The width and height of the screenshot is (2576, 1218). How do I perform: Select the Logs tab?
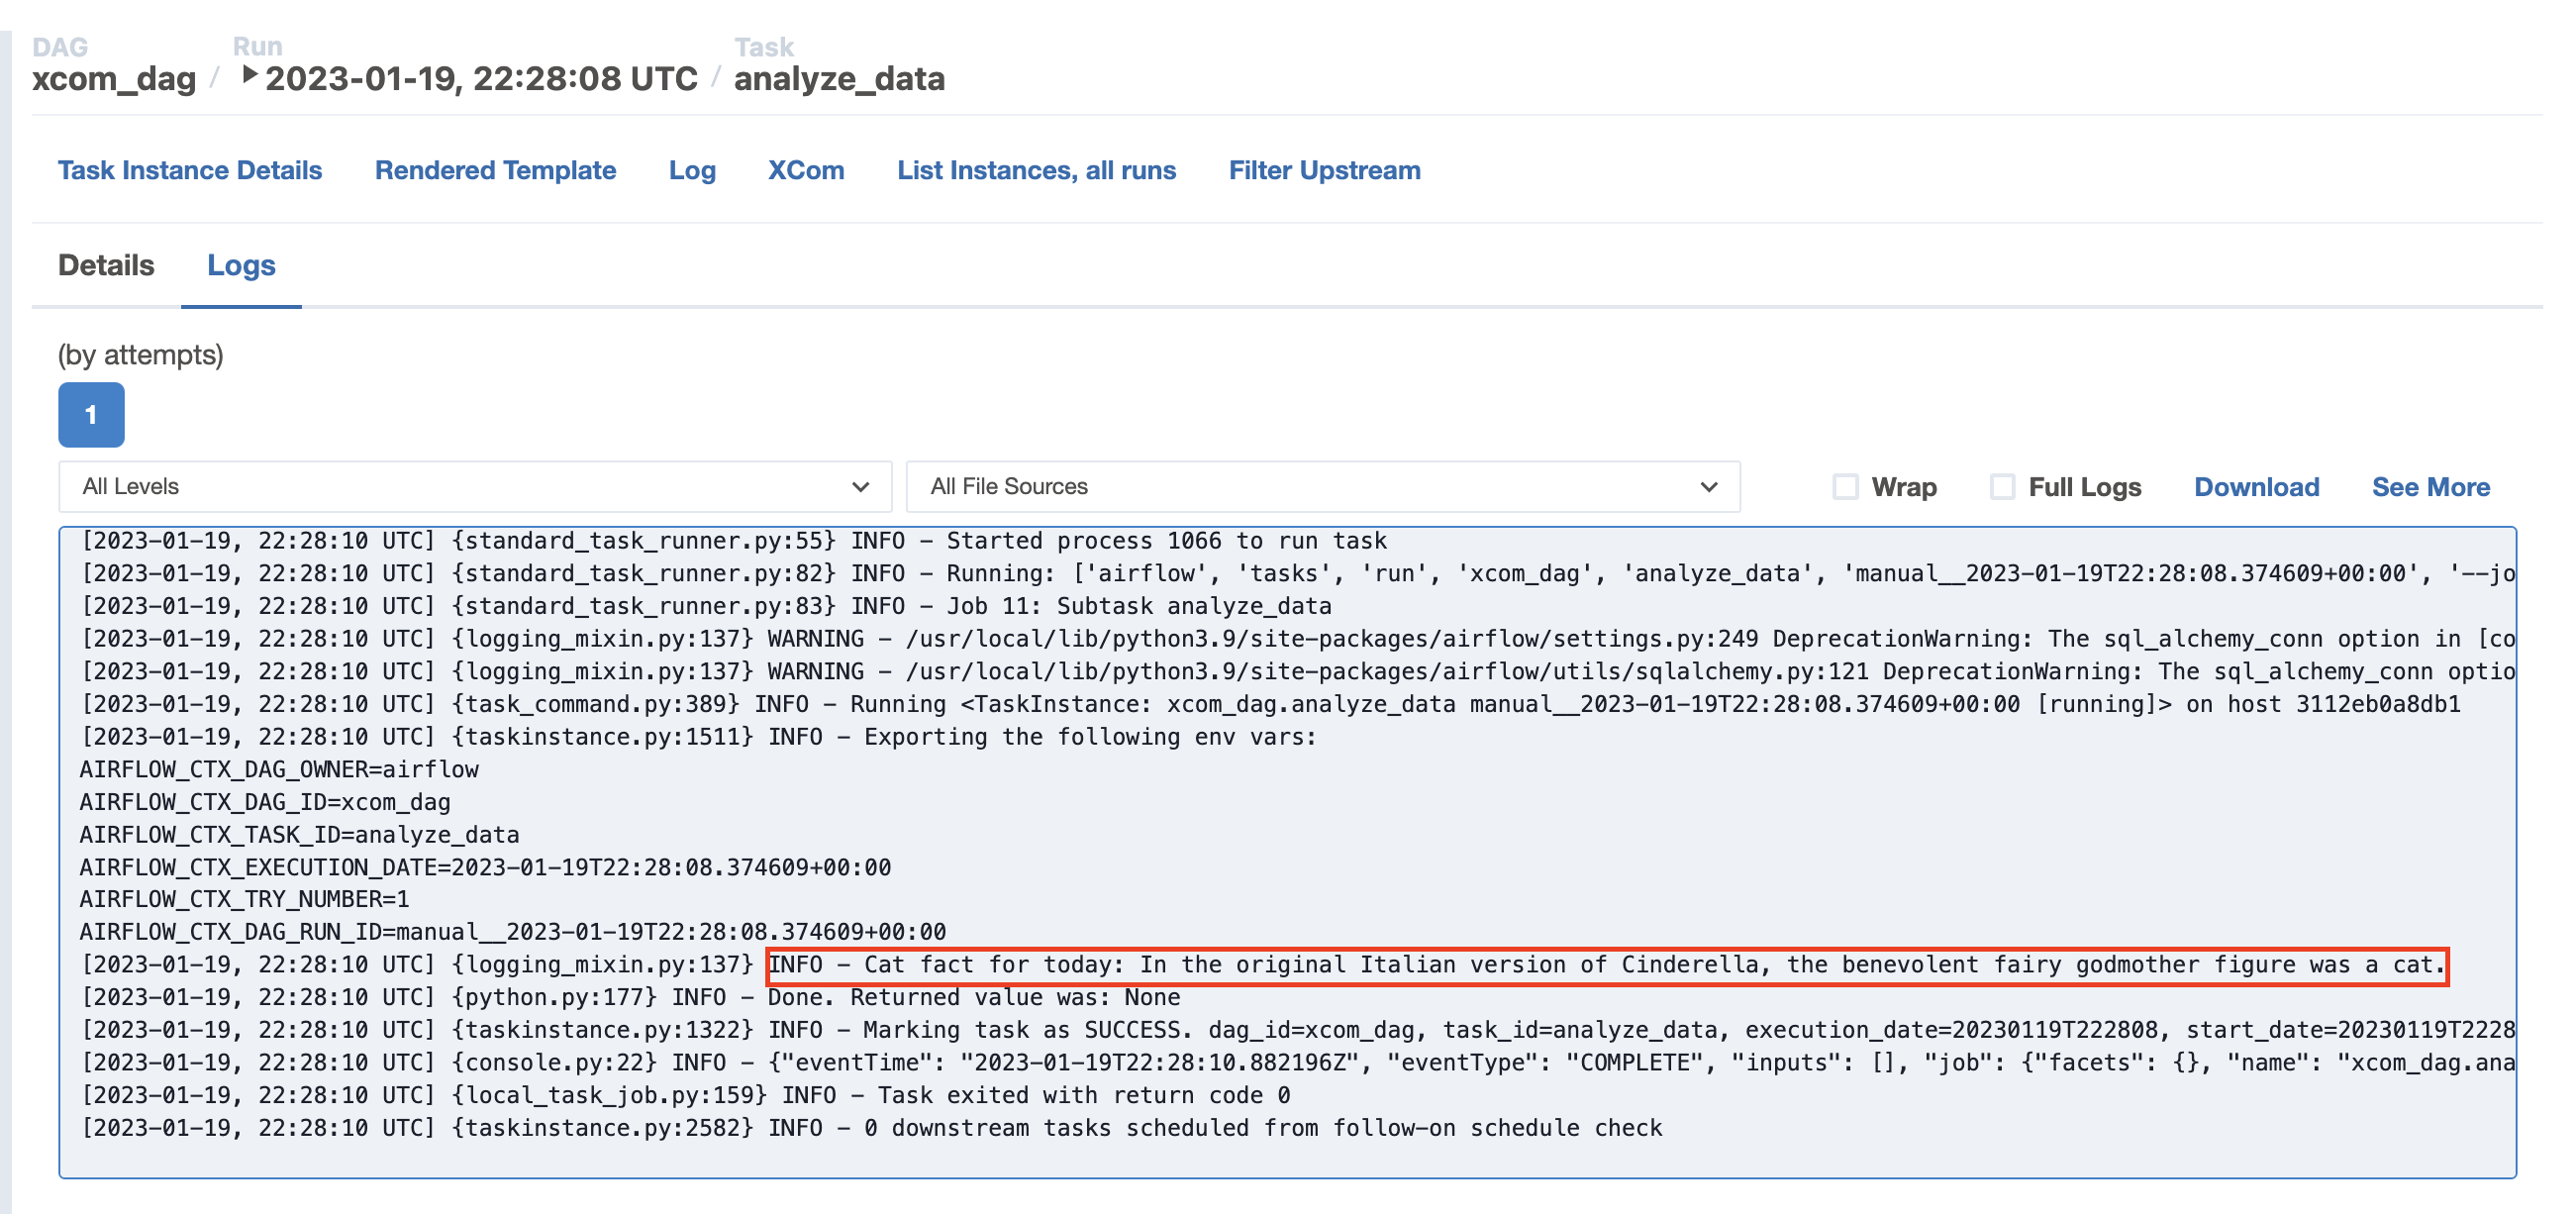pyautogui.click(x=241, y=265)
